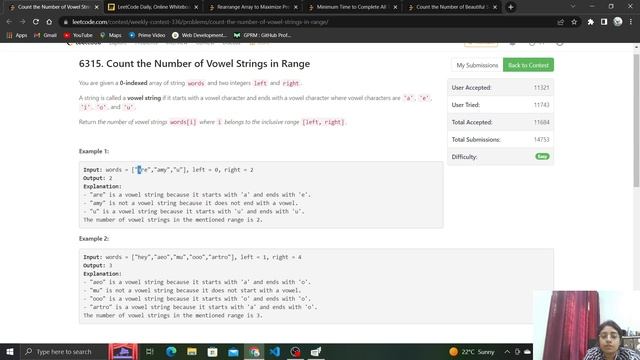Viewport: 640px width, 360px height.
Task: Switch to Chrome on the taskbar
Action: tap(254, 351)
